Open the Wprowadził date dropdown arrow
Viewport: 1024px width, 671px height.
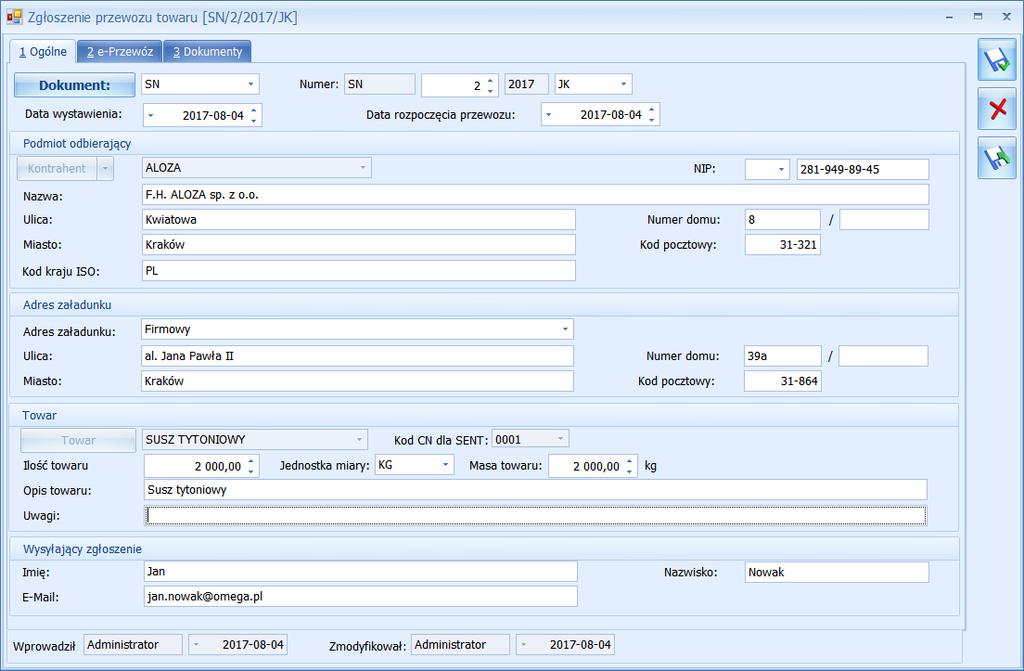(x=195, y=645)
